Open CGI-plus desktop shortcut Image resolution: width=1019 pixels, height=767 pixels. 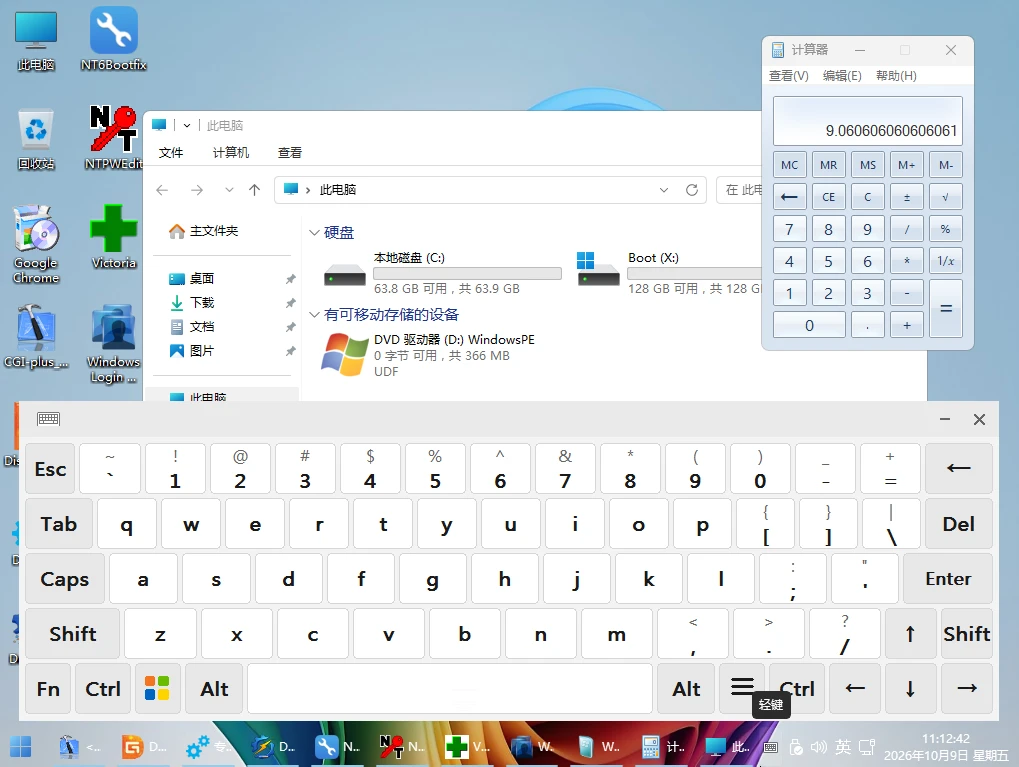pos(36,336)
